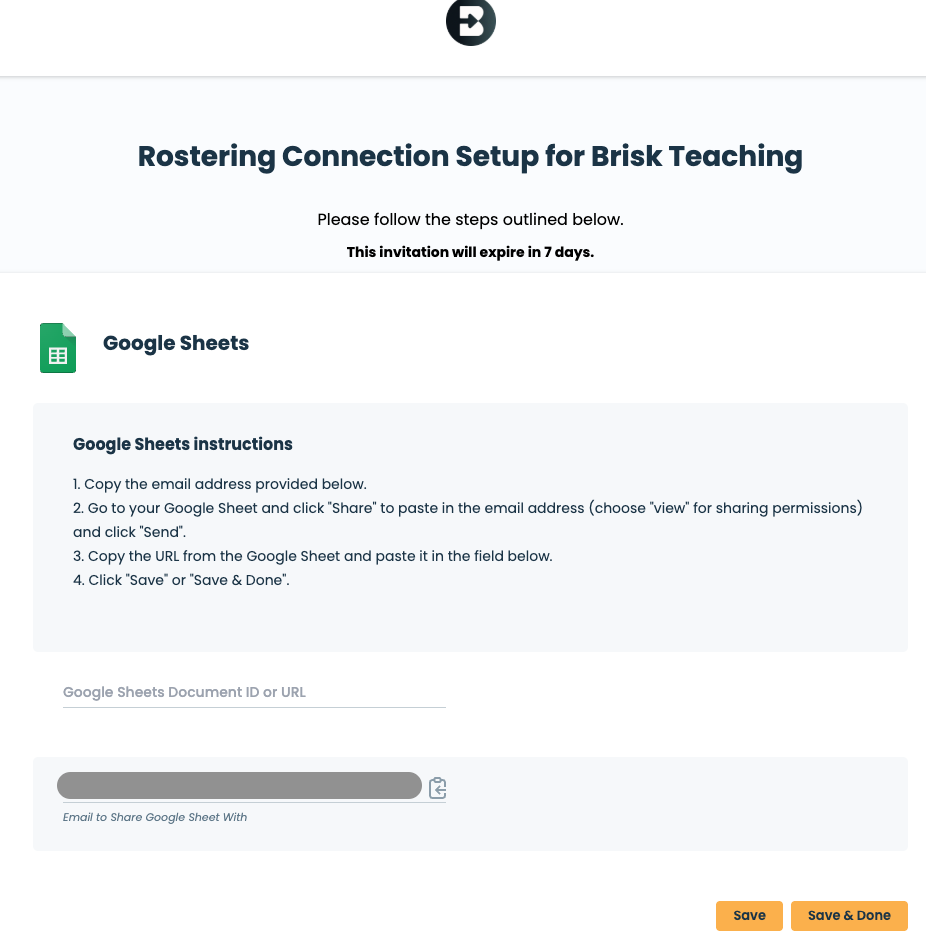Collapse the Google Sheets section header
The image size is (926, 941).
[176, 343]
